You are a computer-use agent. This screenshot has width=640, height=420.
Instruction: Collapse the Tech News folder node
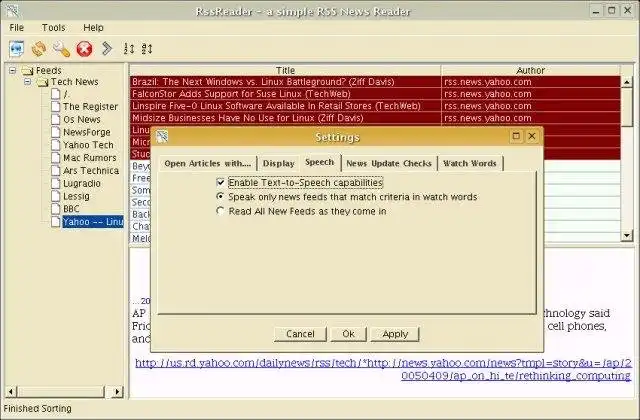pyautogui.click(x=27, y=82)
